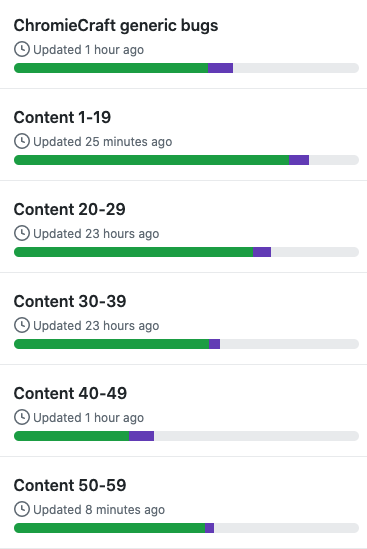Open the Content 40-49 project

(70, 394)
